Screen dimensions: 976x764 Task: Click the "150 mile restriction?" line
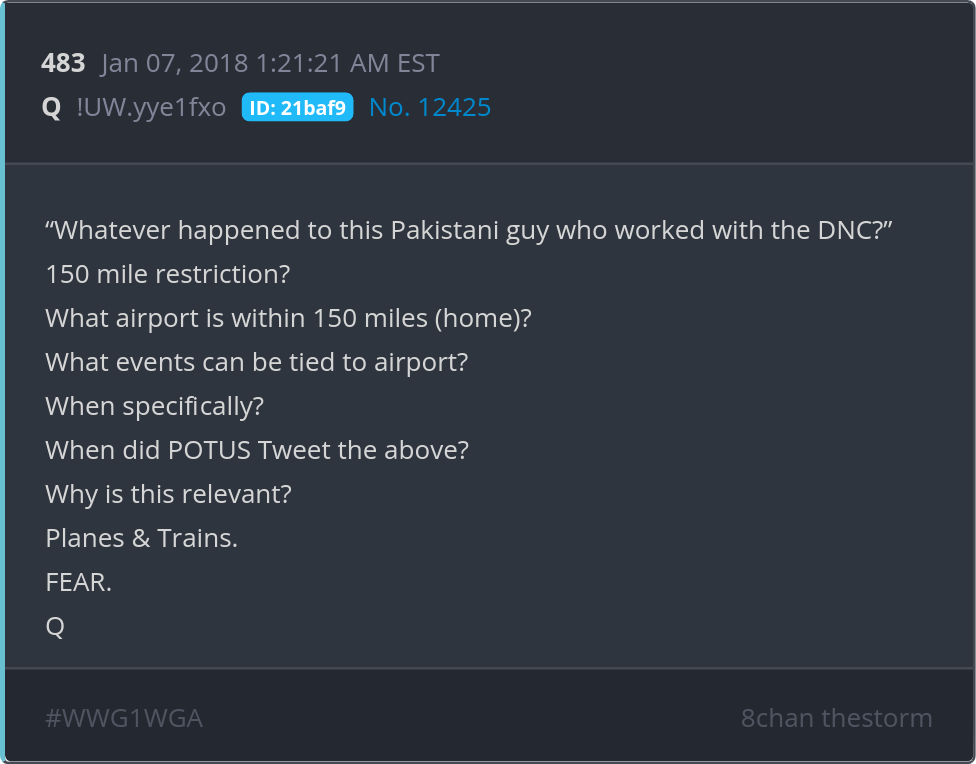pyautogui.click(x=167, y=274)
